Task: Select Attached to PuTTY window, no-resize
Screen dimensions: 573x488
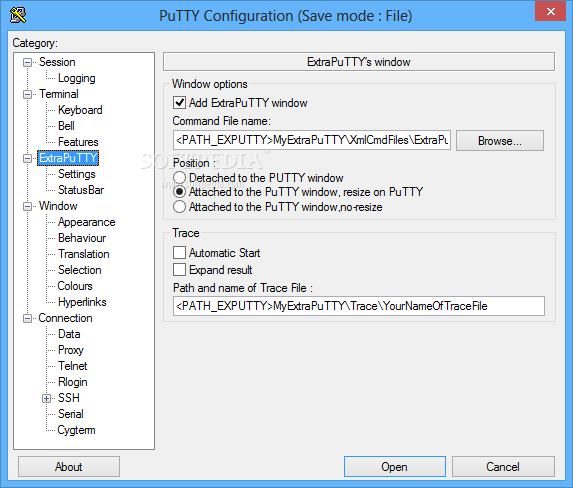Action: [179, 207]
